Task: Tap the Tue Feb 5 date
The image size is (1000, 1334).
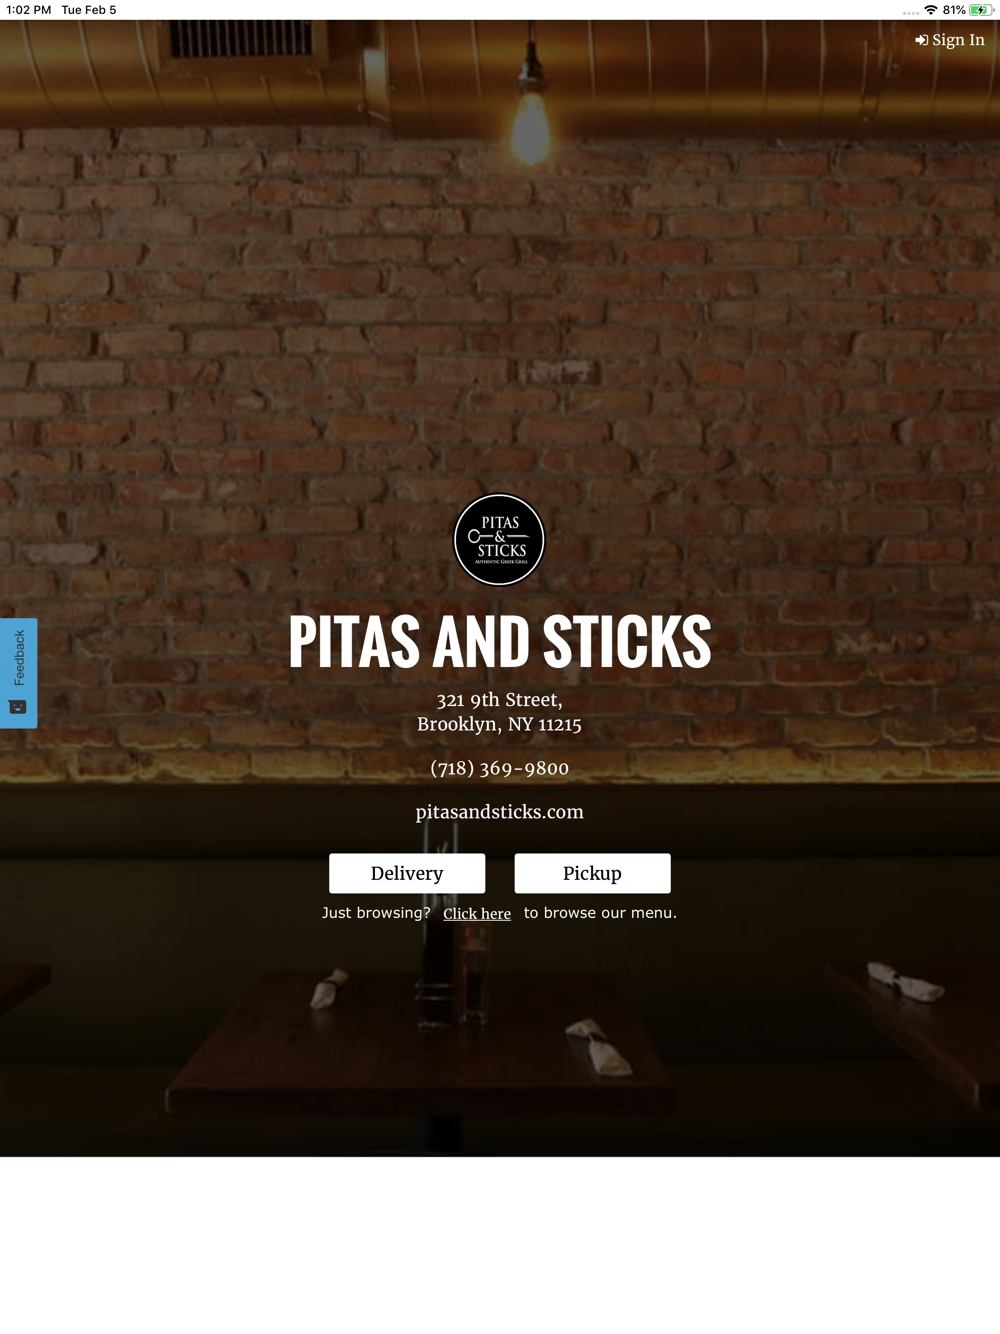Action: [89, 10]
